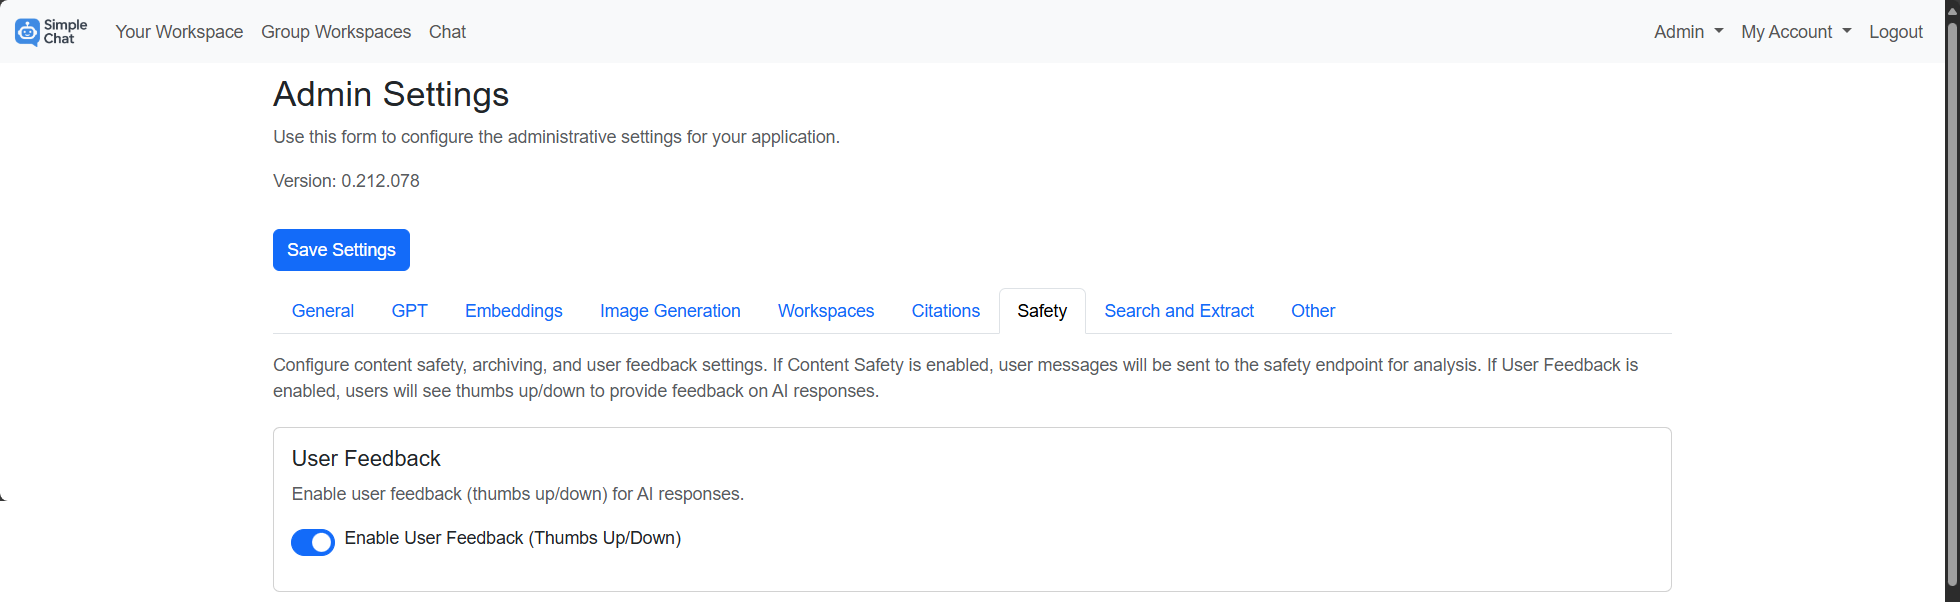Viewport: 1960px width, 602px height.
Task: Select the Citations tab
Action: pyautogui.click(x=946, y=311)
